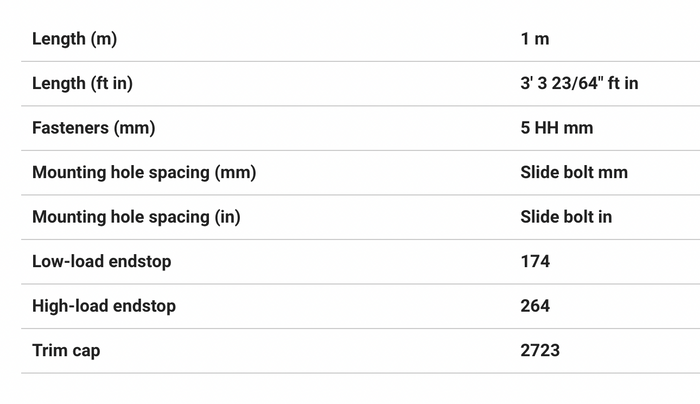Viewport: 700px width, 404px height.
Task: Click the Length (m) label
Action: click(x=75, y=39)
